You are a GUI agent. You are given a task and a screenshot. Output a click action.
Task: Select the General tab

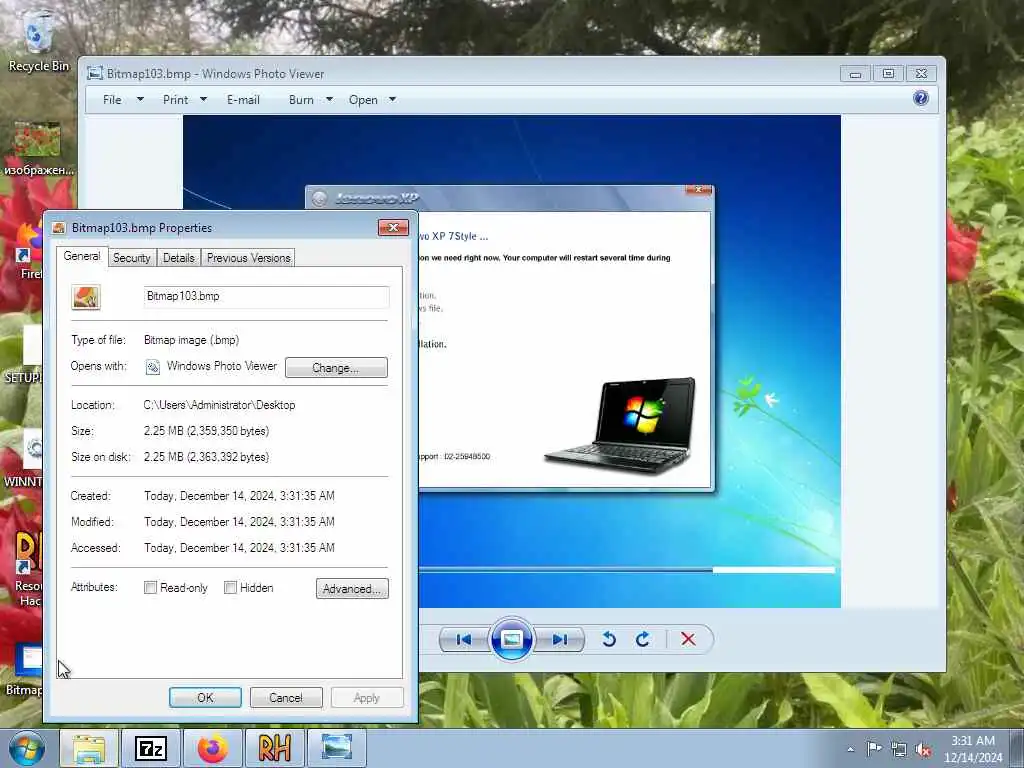click(x=82, y=256)
